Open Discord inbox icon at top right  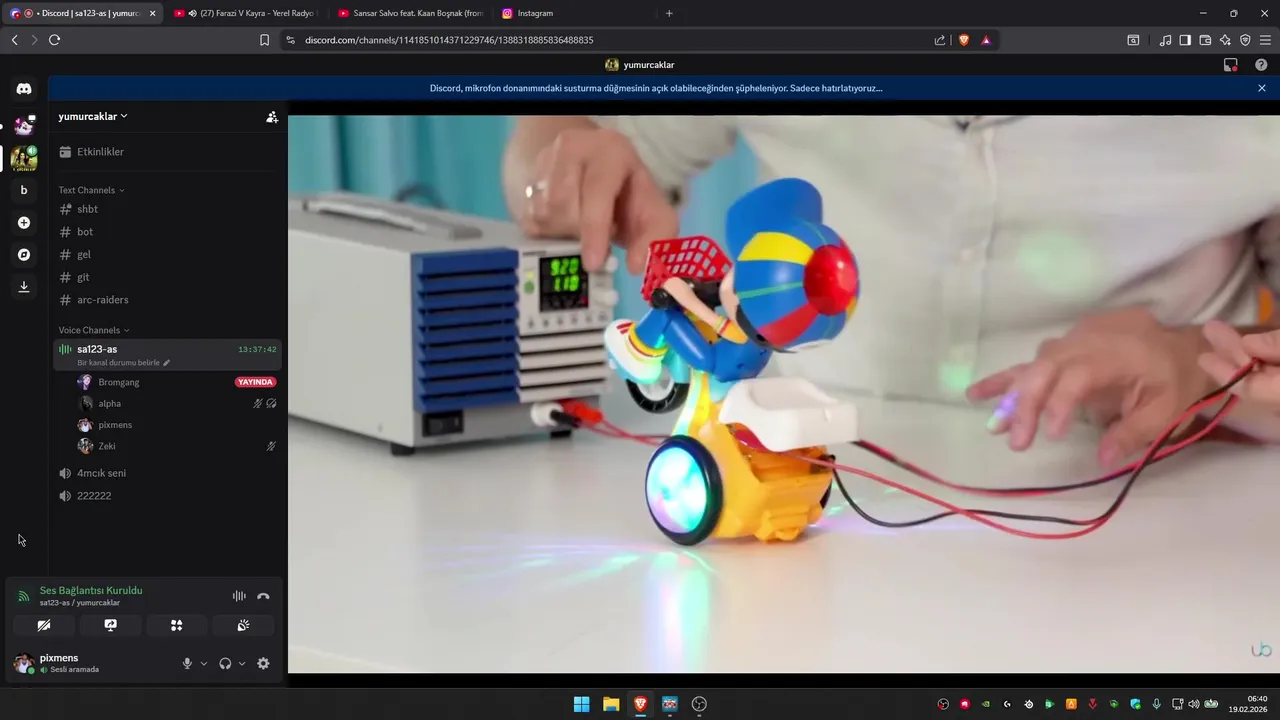(x=1231, y=65)
